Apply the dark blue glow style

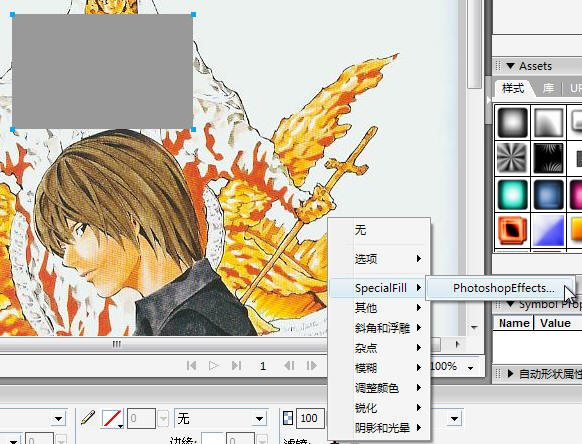tap(549, 195)
